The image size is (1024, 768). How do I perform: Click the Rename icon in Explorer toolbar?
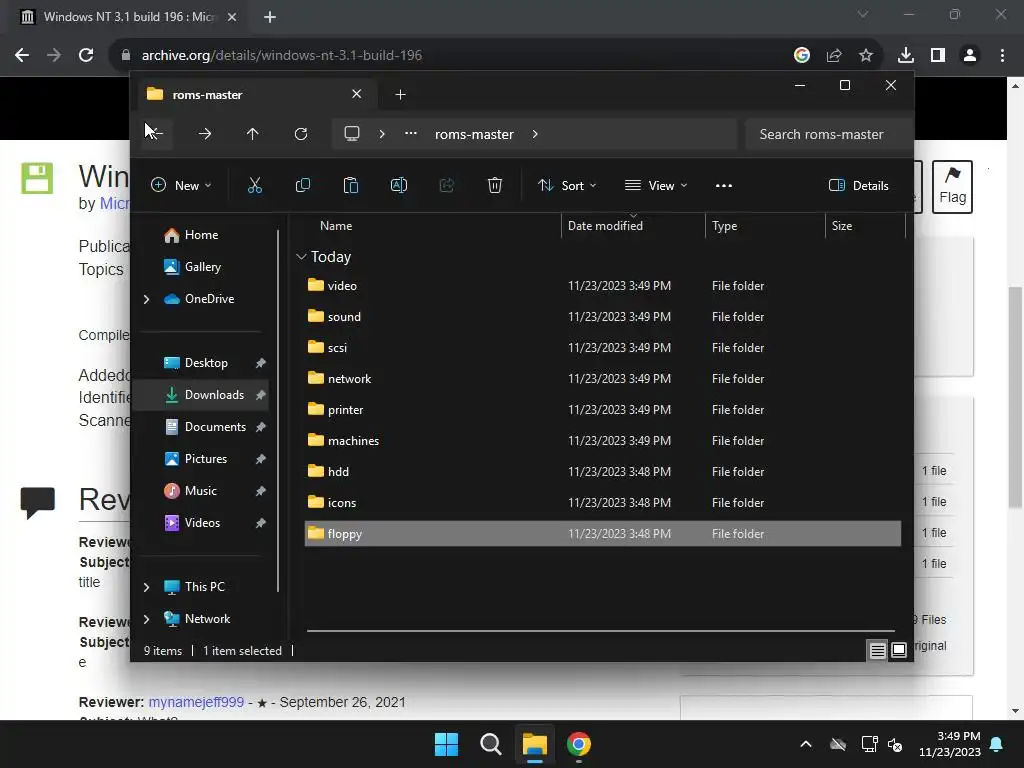pyautogui.click(x=398, y=185)
